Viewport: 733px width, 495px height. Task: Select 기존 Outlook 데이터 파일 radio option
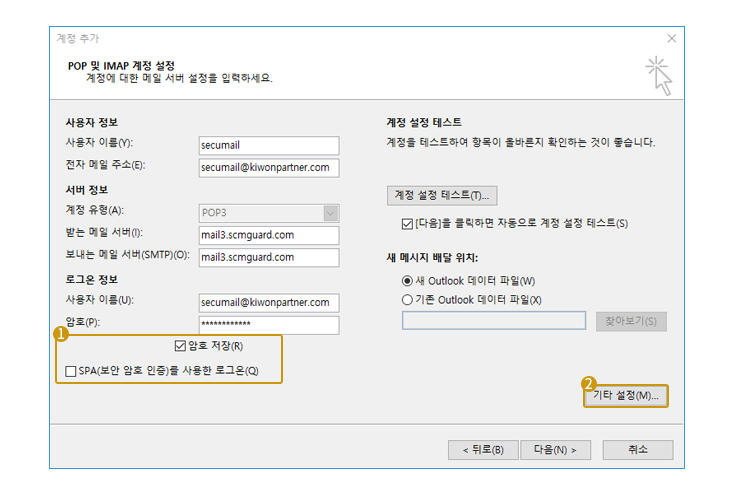coord(407,299)
